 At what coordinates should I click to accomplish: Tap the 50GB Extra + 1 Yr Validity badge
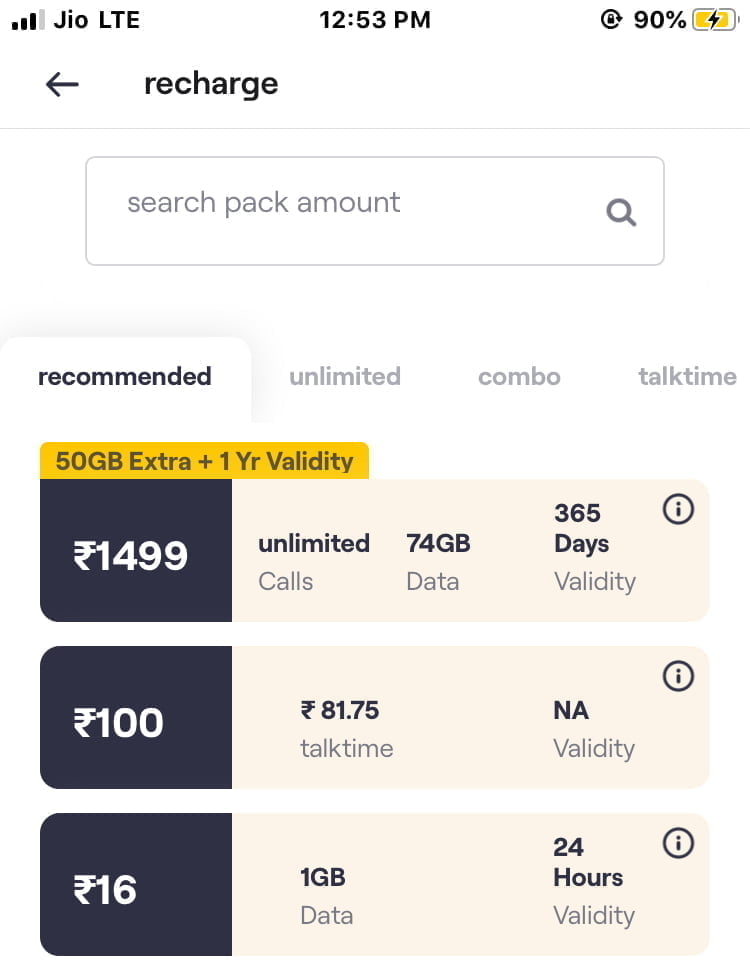tap(204, 461)
